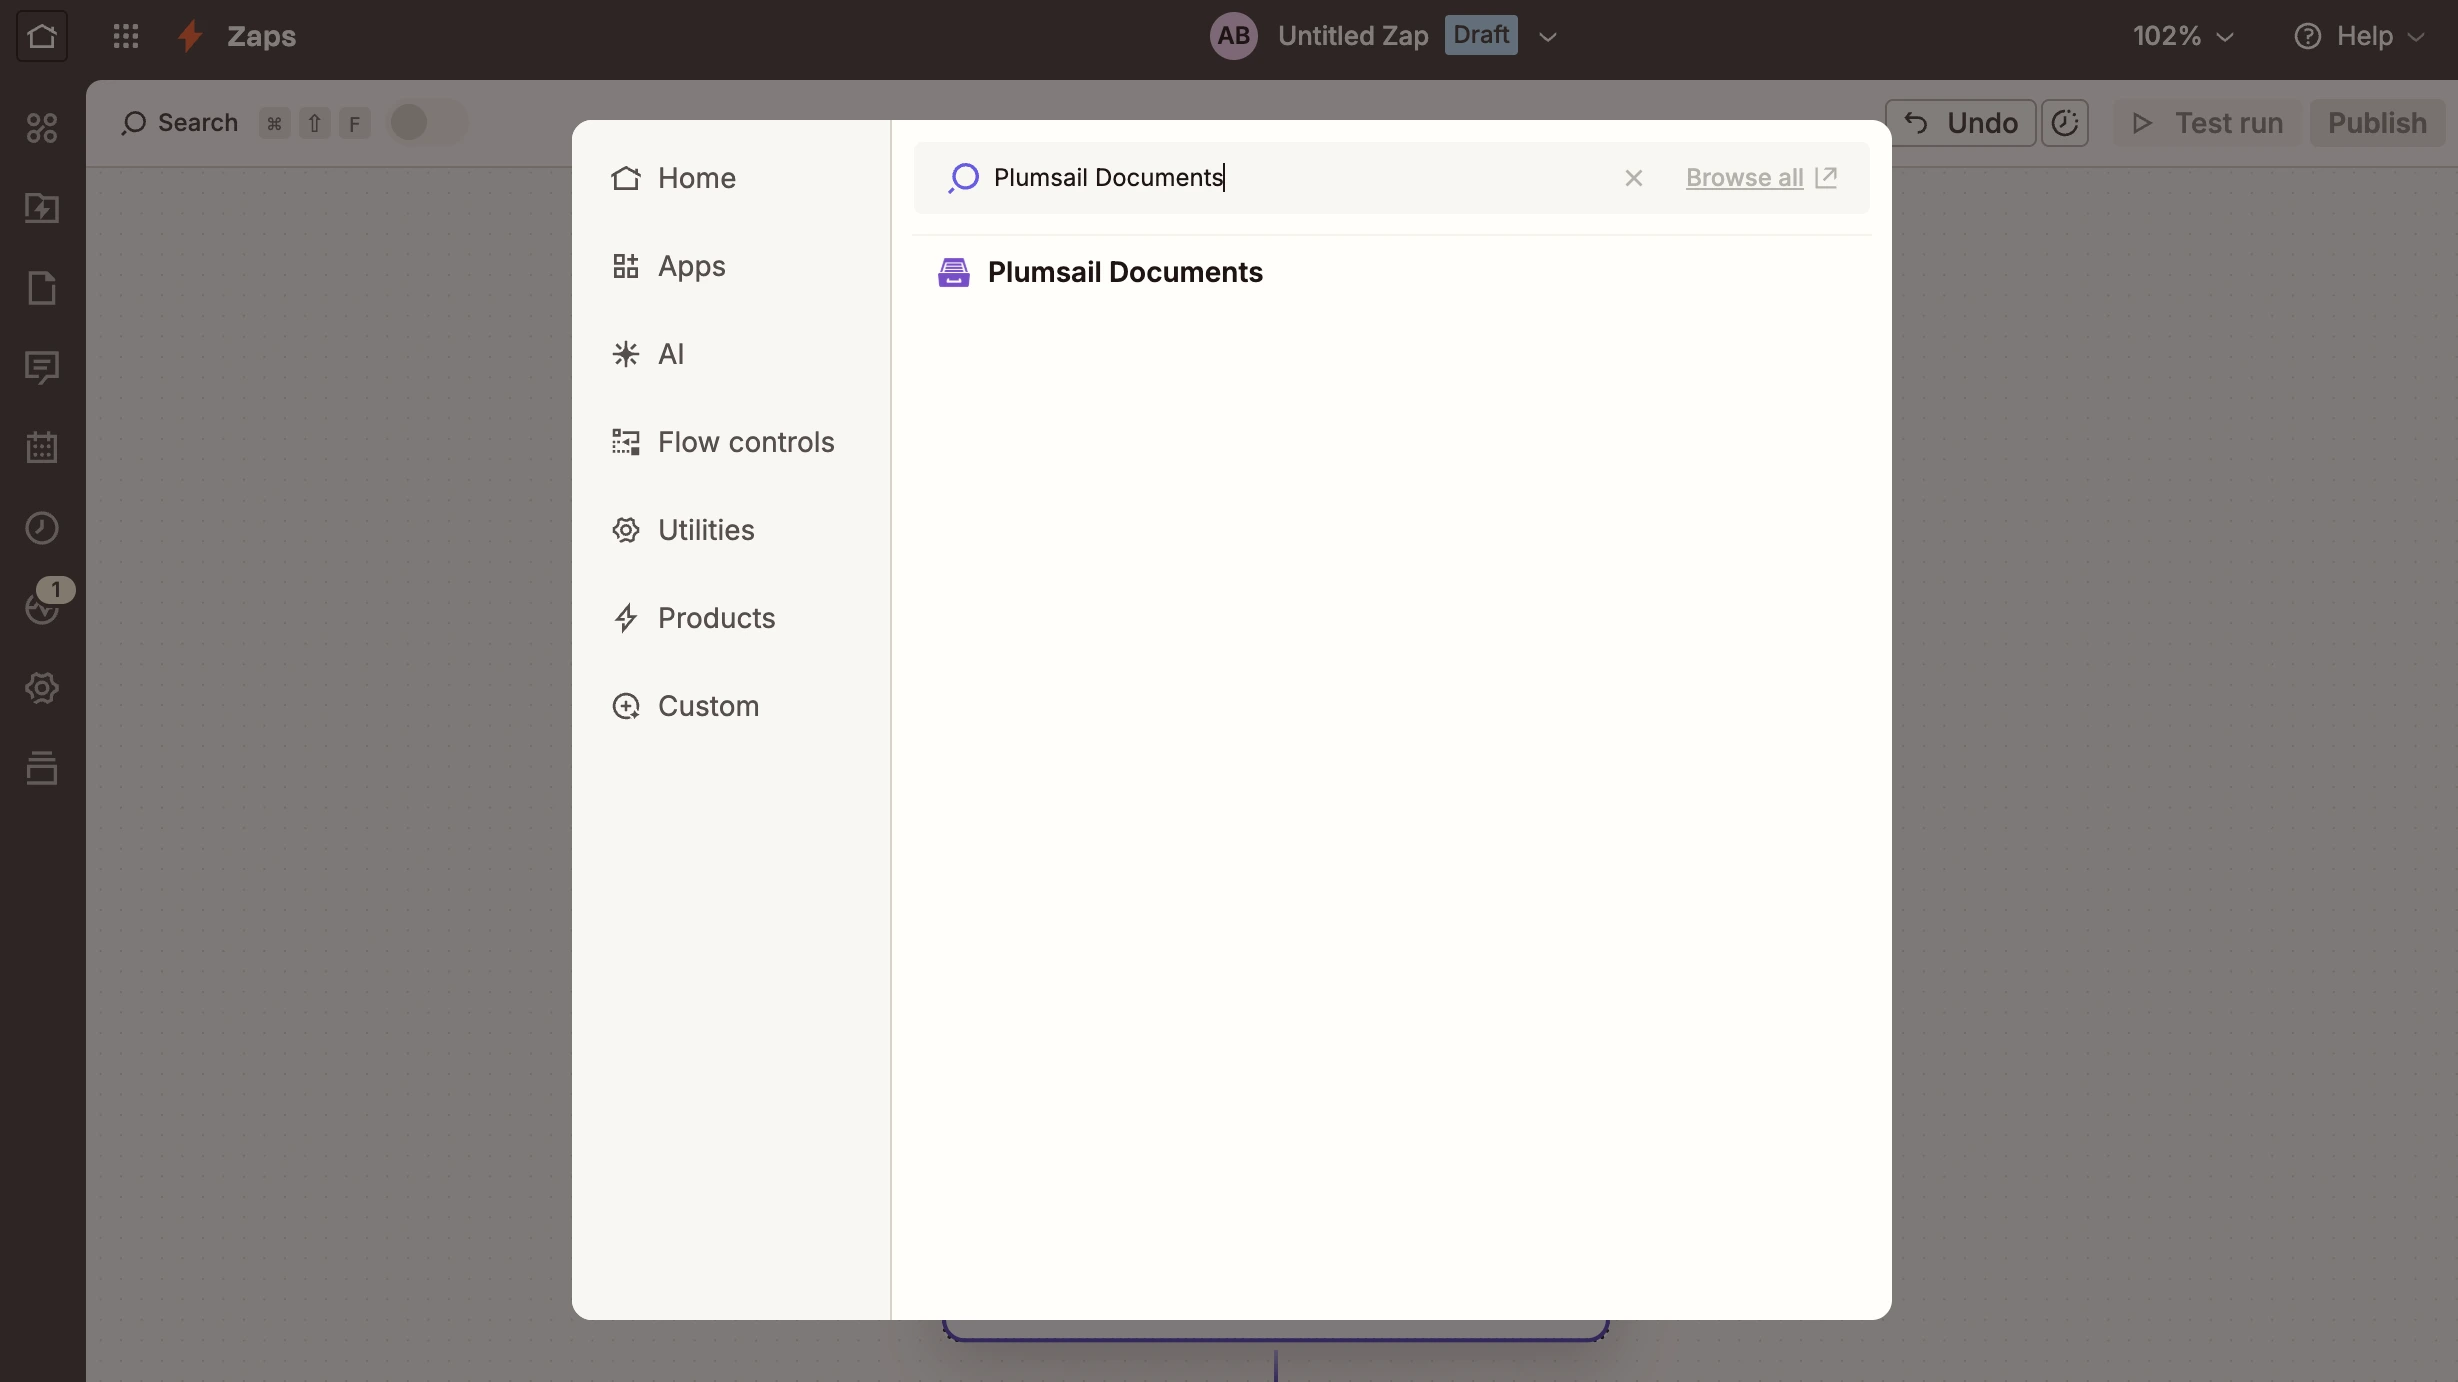2458x1382 pixels.
Task: Click the Draft status badge
Action: (x=1481, y=35)
